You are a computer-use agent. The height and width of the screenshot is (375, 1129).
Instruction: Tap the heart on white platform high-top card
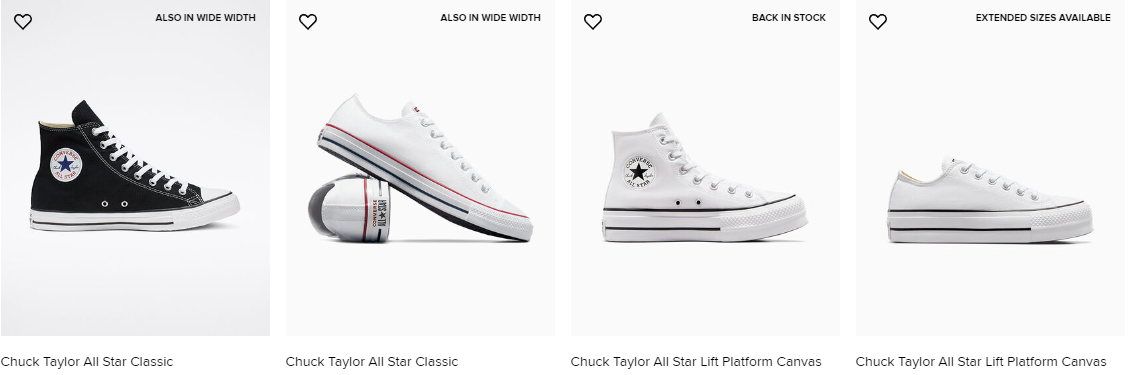(593, 22)
